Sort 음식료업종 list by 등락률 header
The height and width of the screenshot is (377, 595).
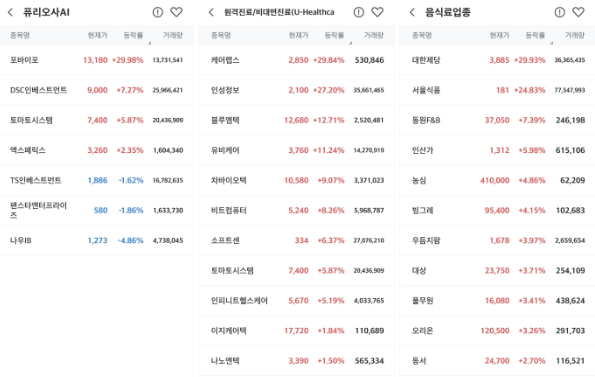pyautogui.click(x=535, y=35)
